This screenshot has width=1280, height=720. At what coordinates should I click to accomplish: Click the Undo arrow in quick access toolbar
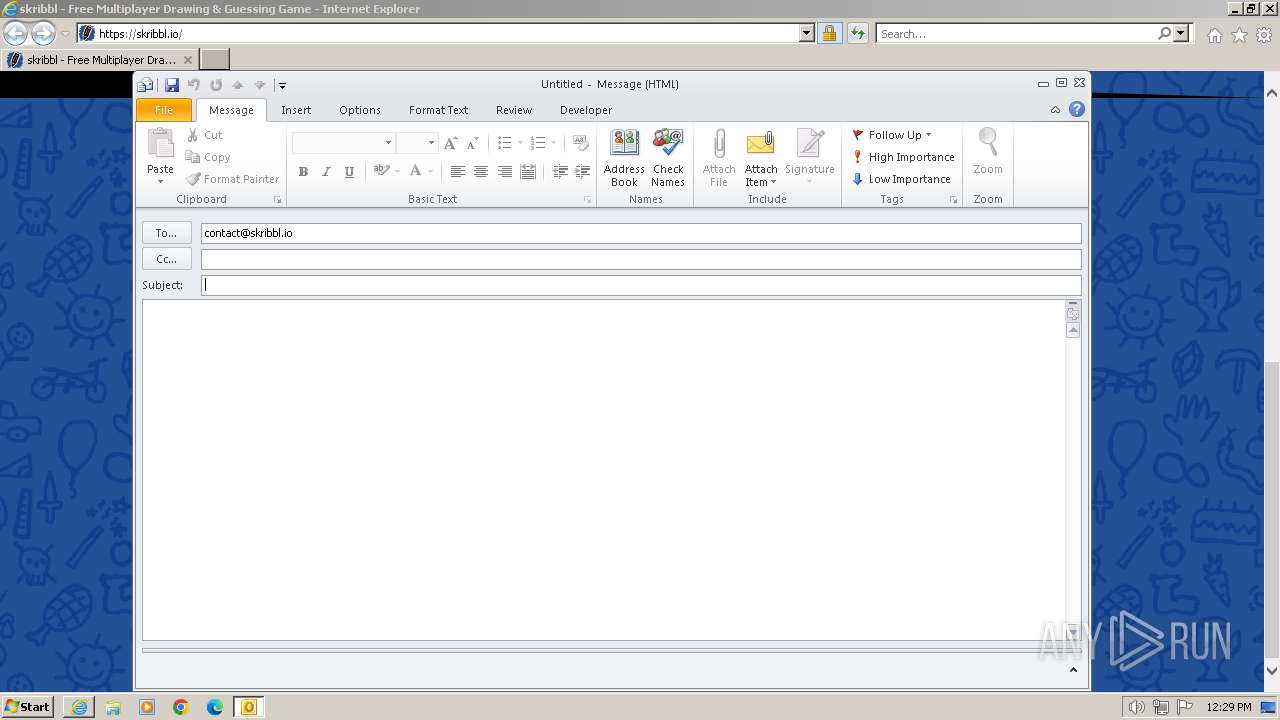(194, 85)
